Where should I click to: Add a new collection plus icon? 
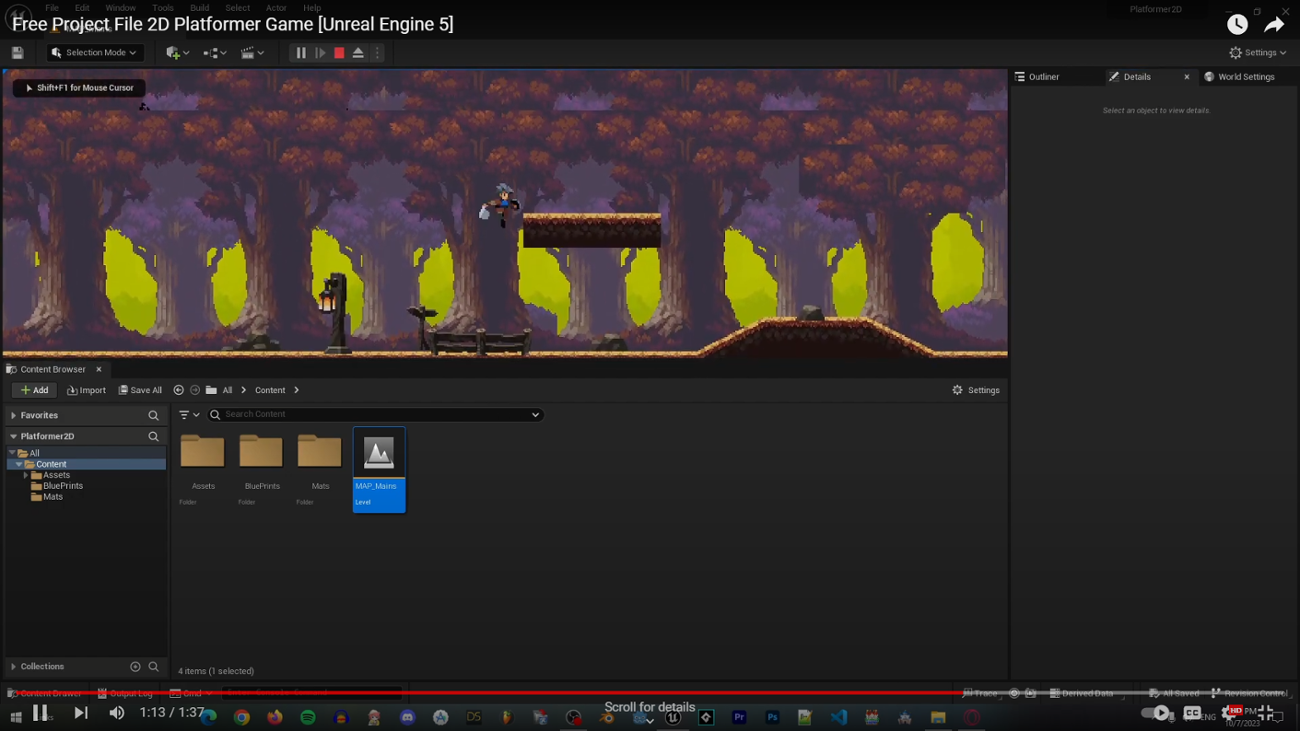coord(135,667)
